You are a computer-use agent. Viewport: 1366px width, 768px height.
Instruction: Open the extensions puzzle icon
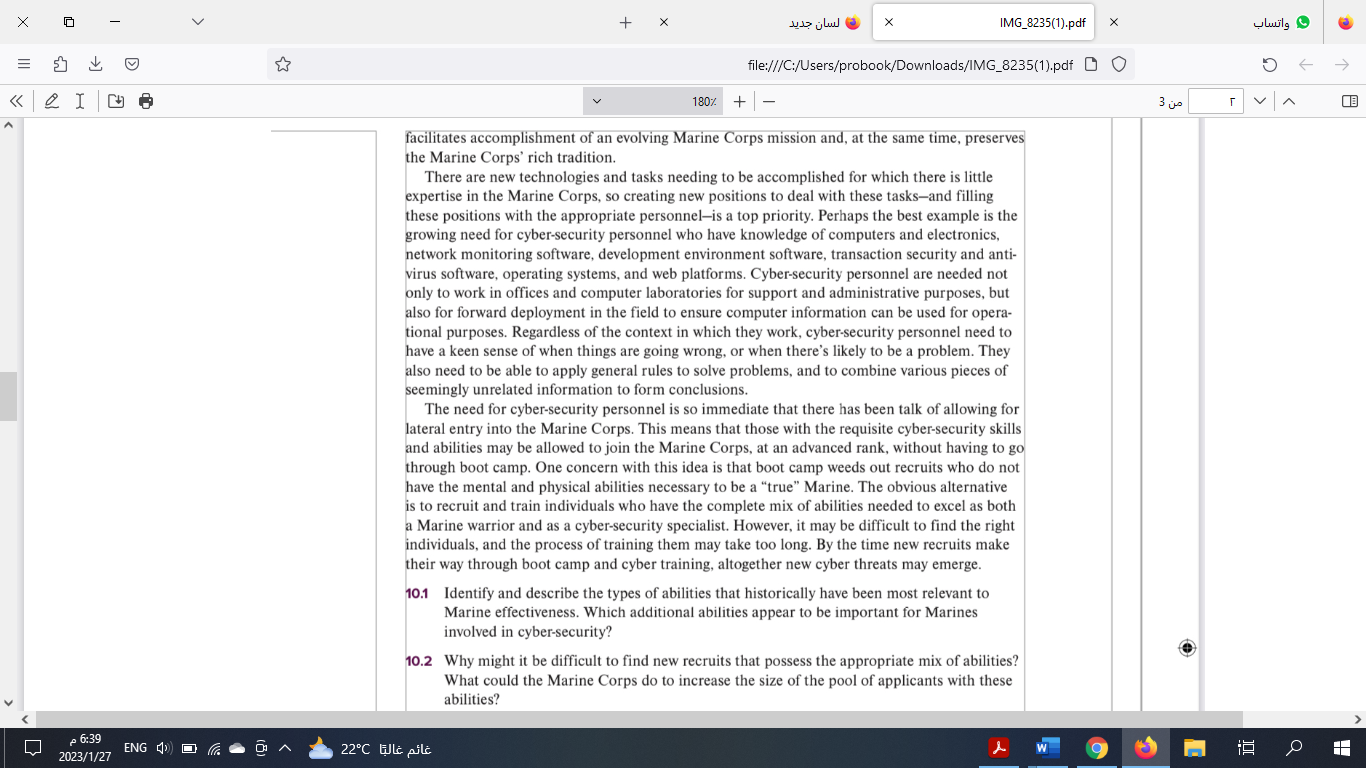click(x=60, y=64)
